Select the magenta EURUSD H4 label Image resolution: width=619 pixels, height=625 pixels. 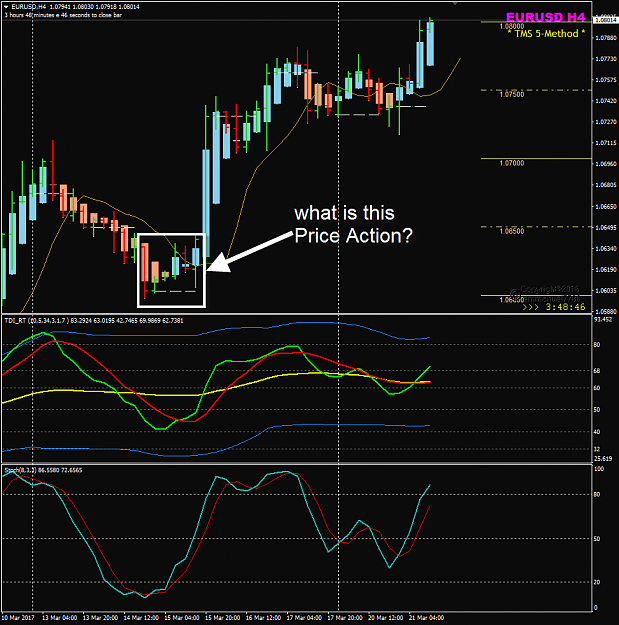point(545,17)
